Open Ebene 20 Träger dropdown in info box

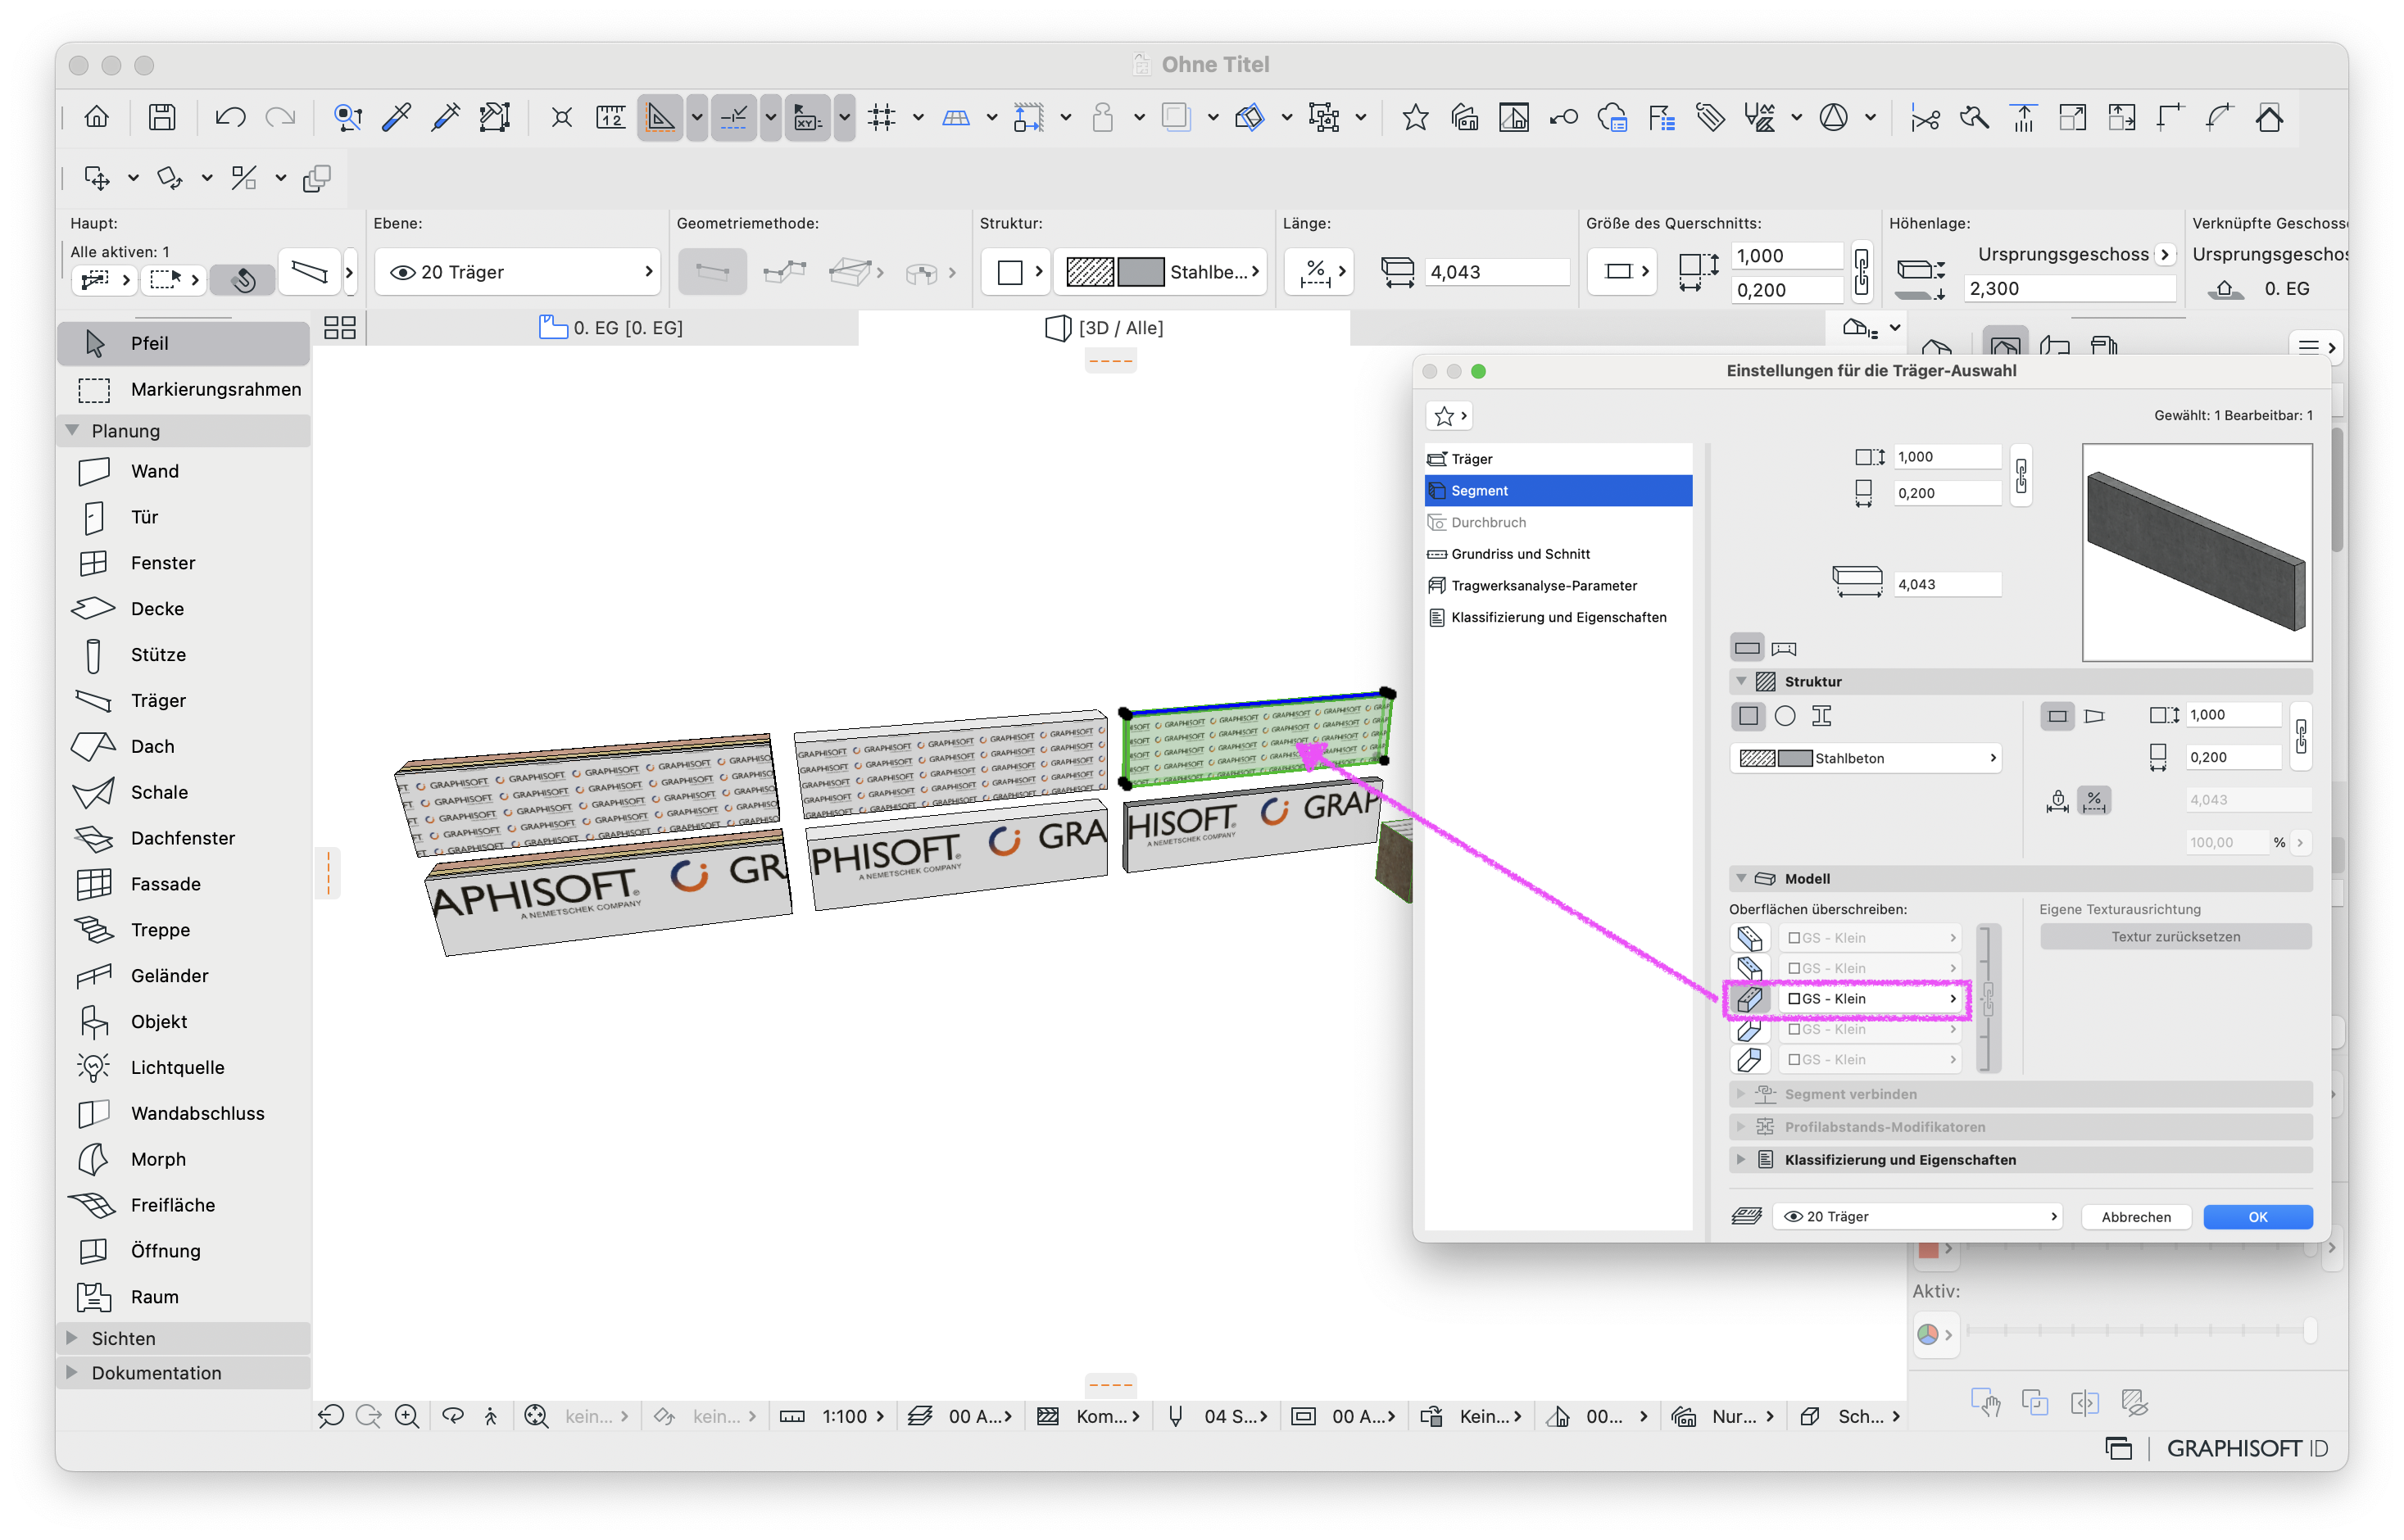[x=518, y=272]
